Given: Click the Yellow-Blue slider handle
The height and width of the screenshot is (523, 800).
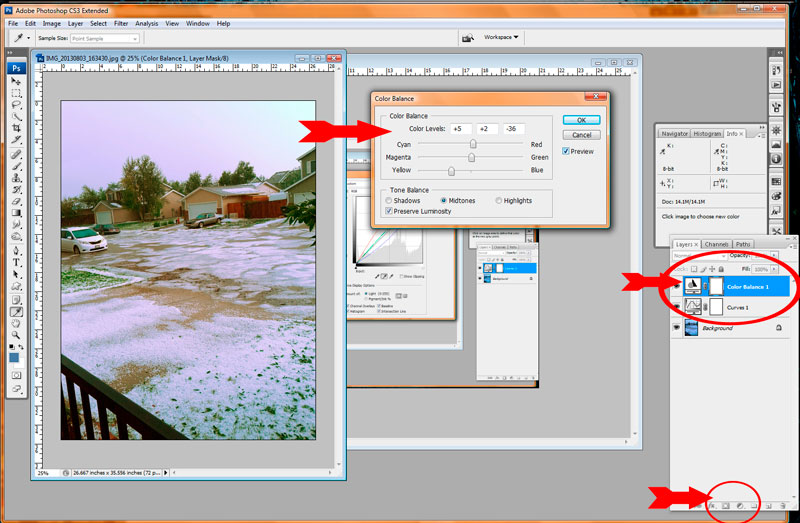Looking at the screenshot, I should coord(451,170).
